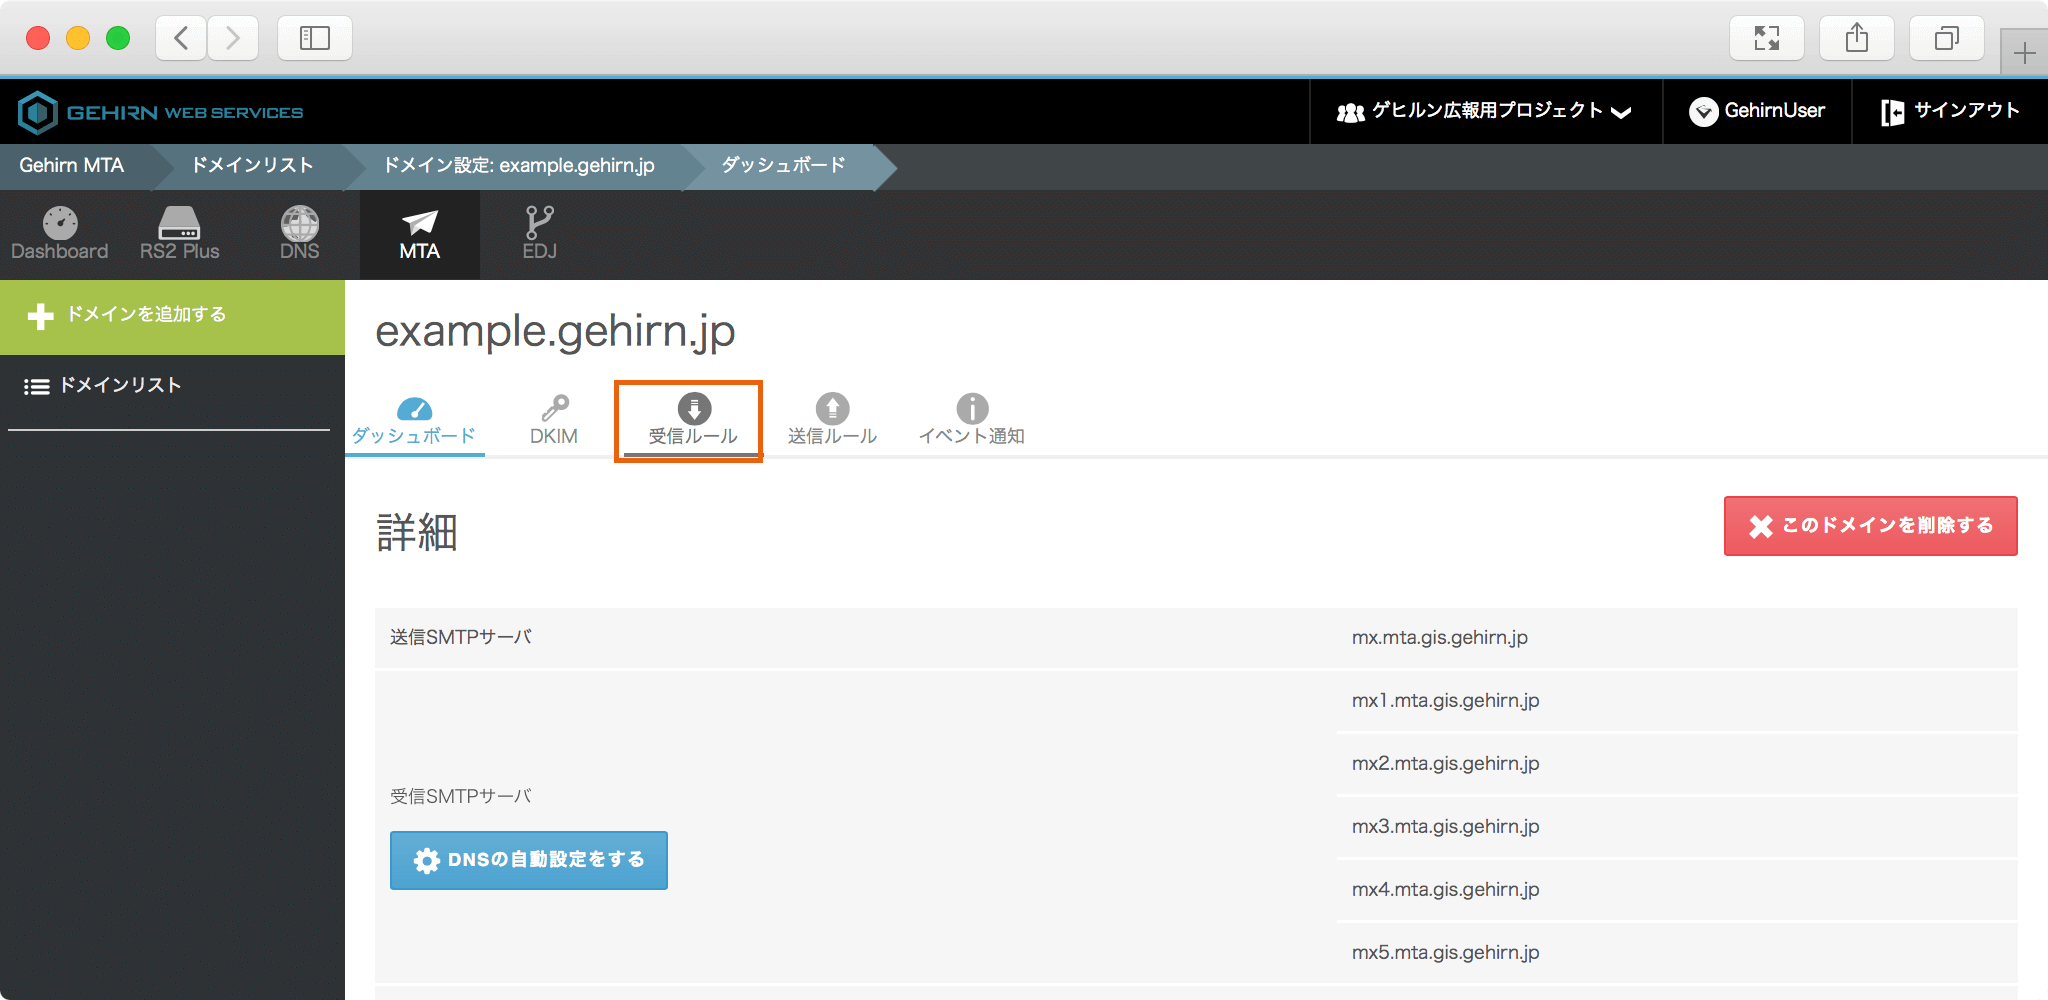Open the EDJ branch icon
Viewport: 2048px width, 1000px height.
click(x=539, y=234)
